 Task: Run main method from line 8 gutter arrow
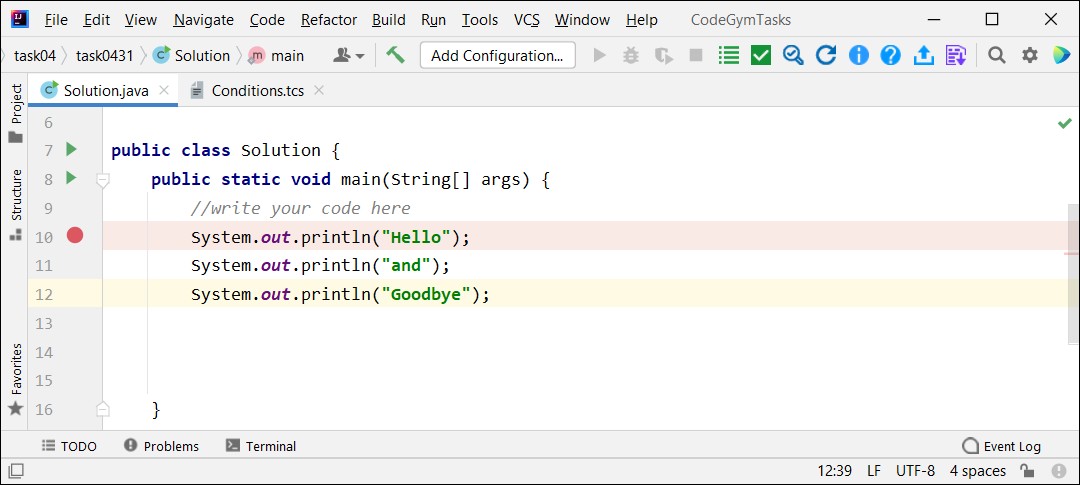coord(71,178)
